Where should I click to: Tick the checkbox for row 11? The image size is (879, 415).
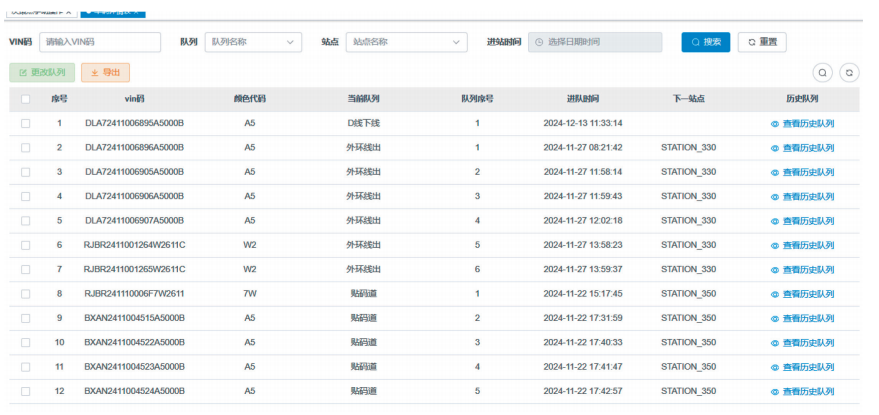pos(26,367)
